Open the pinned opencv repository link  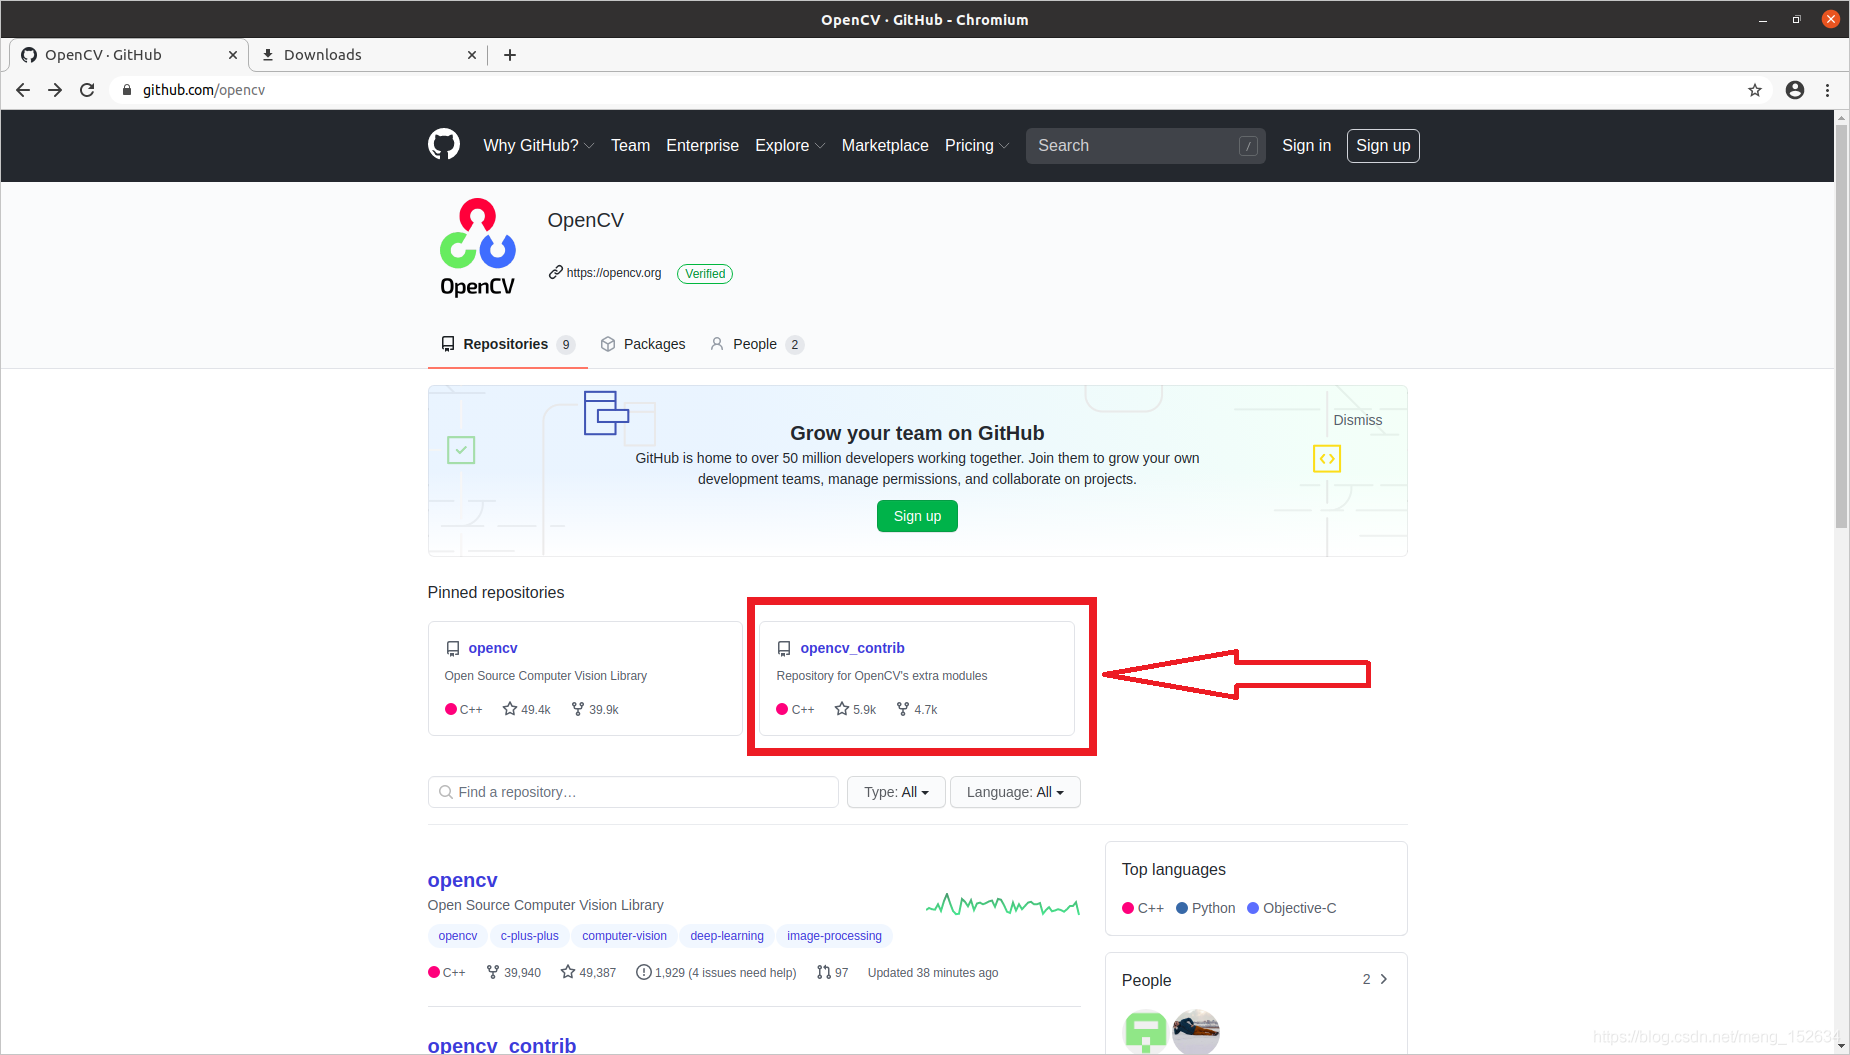[493, 648]
